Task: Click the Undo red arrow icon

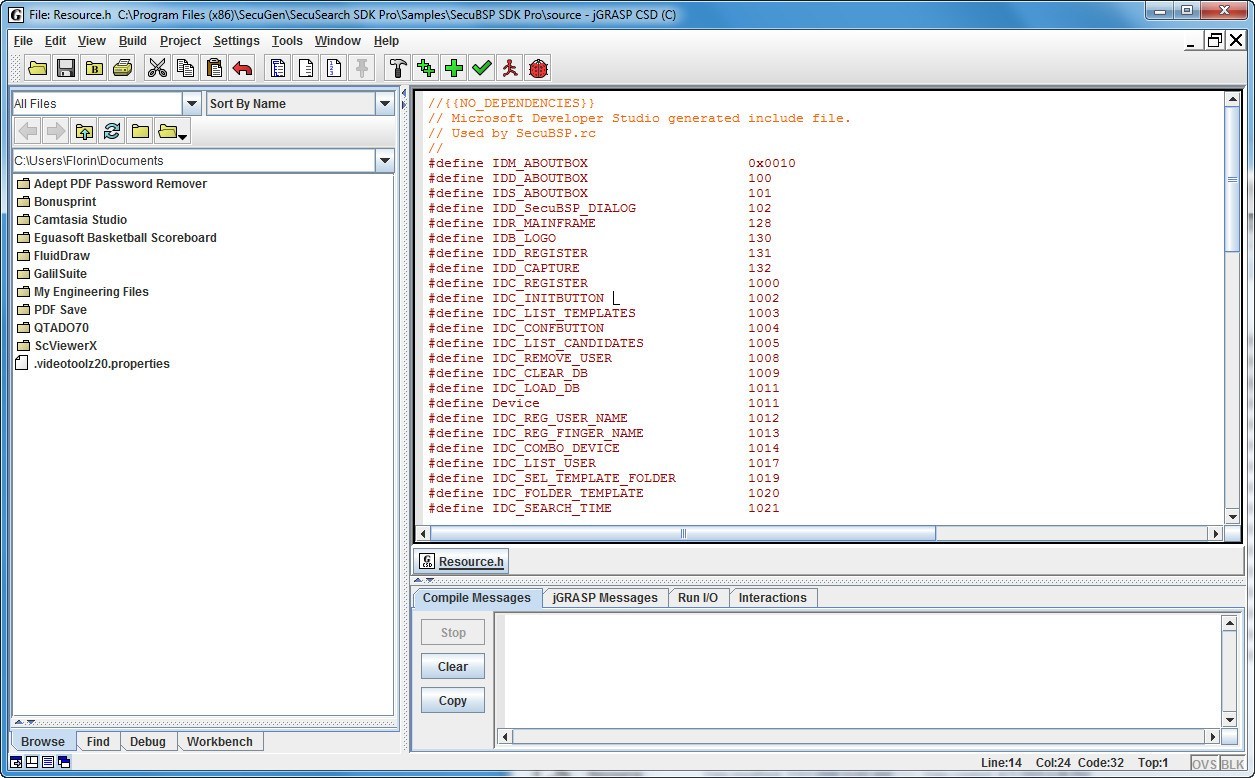Action: click(x=243, y=67)
